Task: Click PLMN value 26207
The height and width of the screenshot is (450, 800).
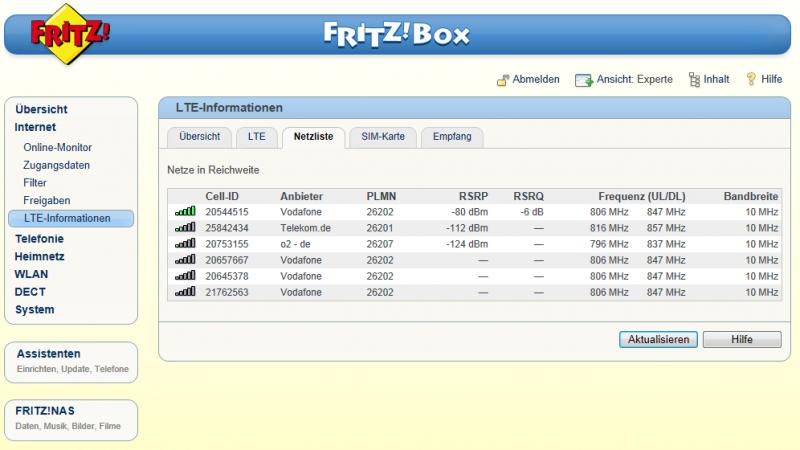Action: tap(380, 244)
